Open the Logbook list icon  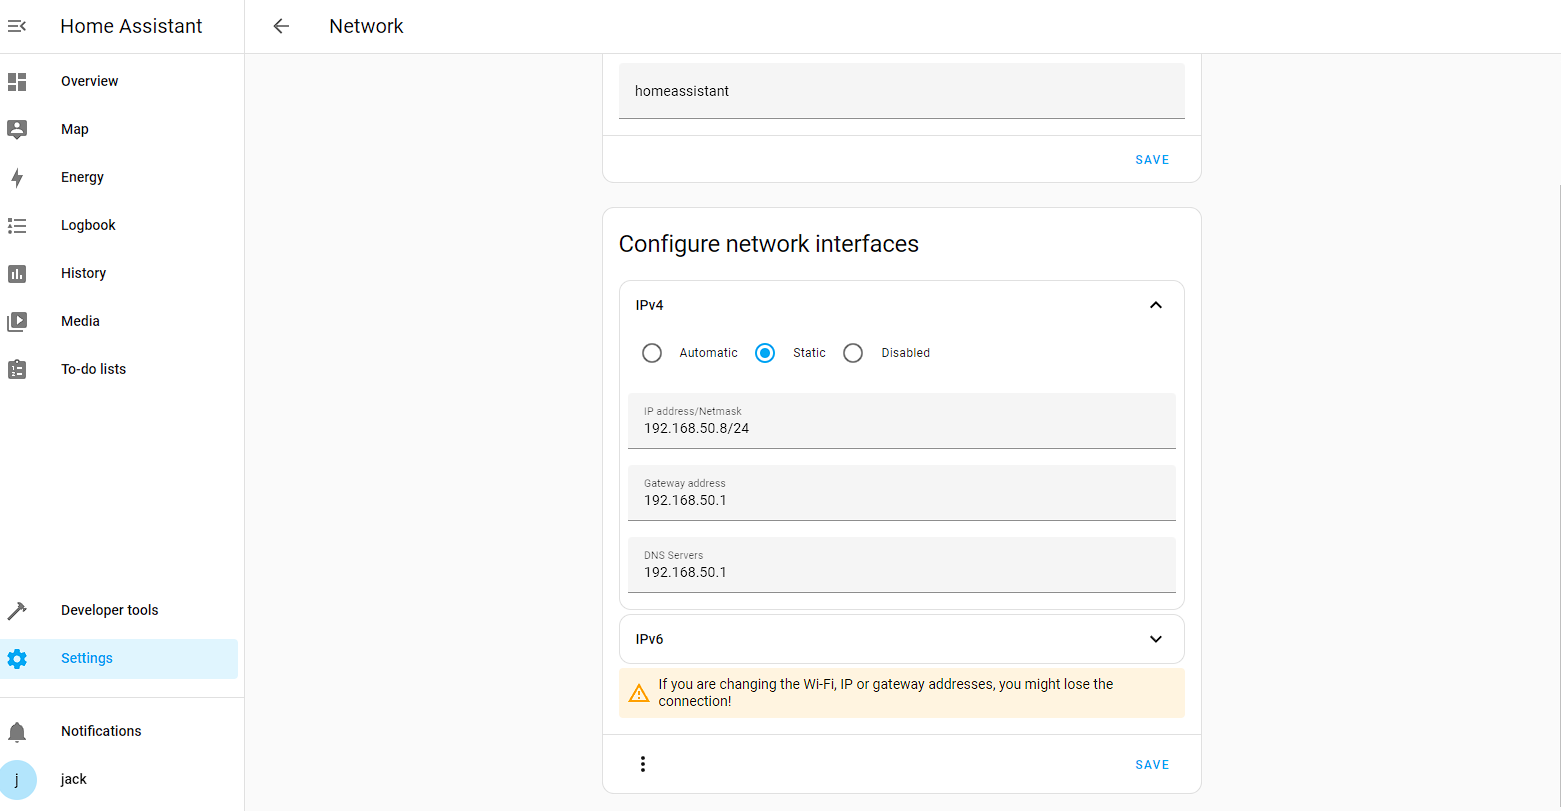(17, 226)
